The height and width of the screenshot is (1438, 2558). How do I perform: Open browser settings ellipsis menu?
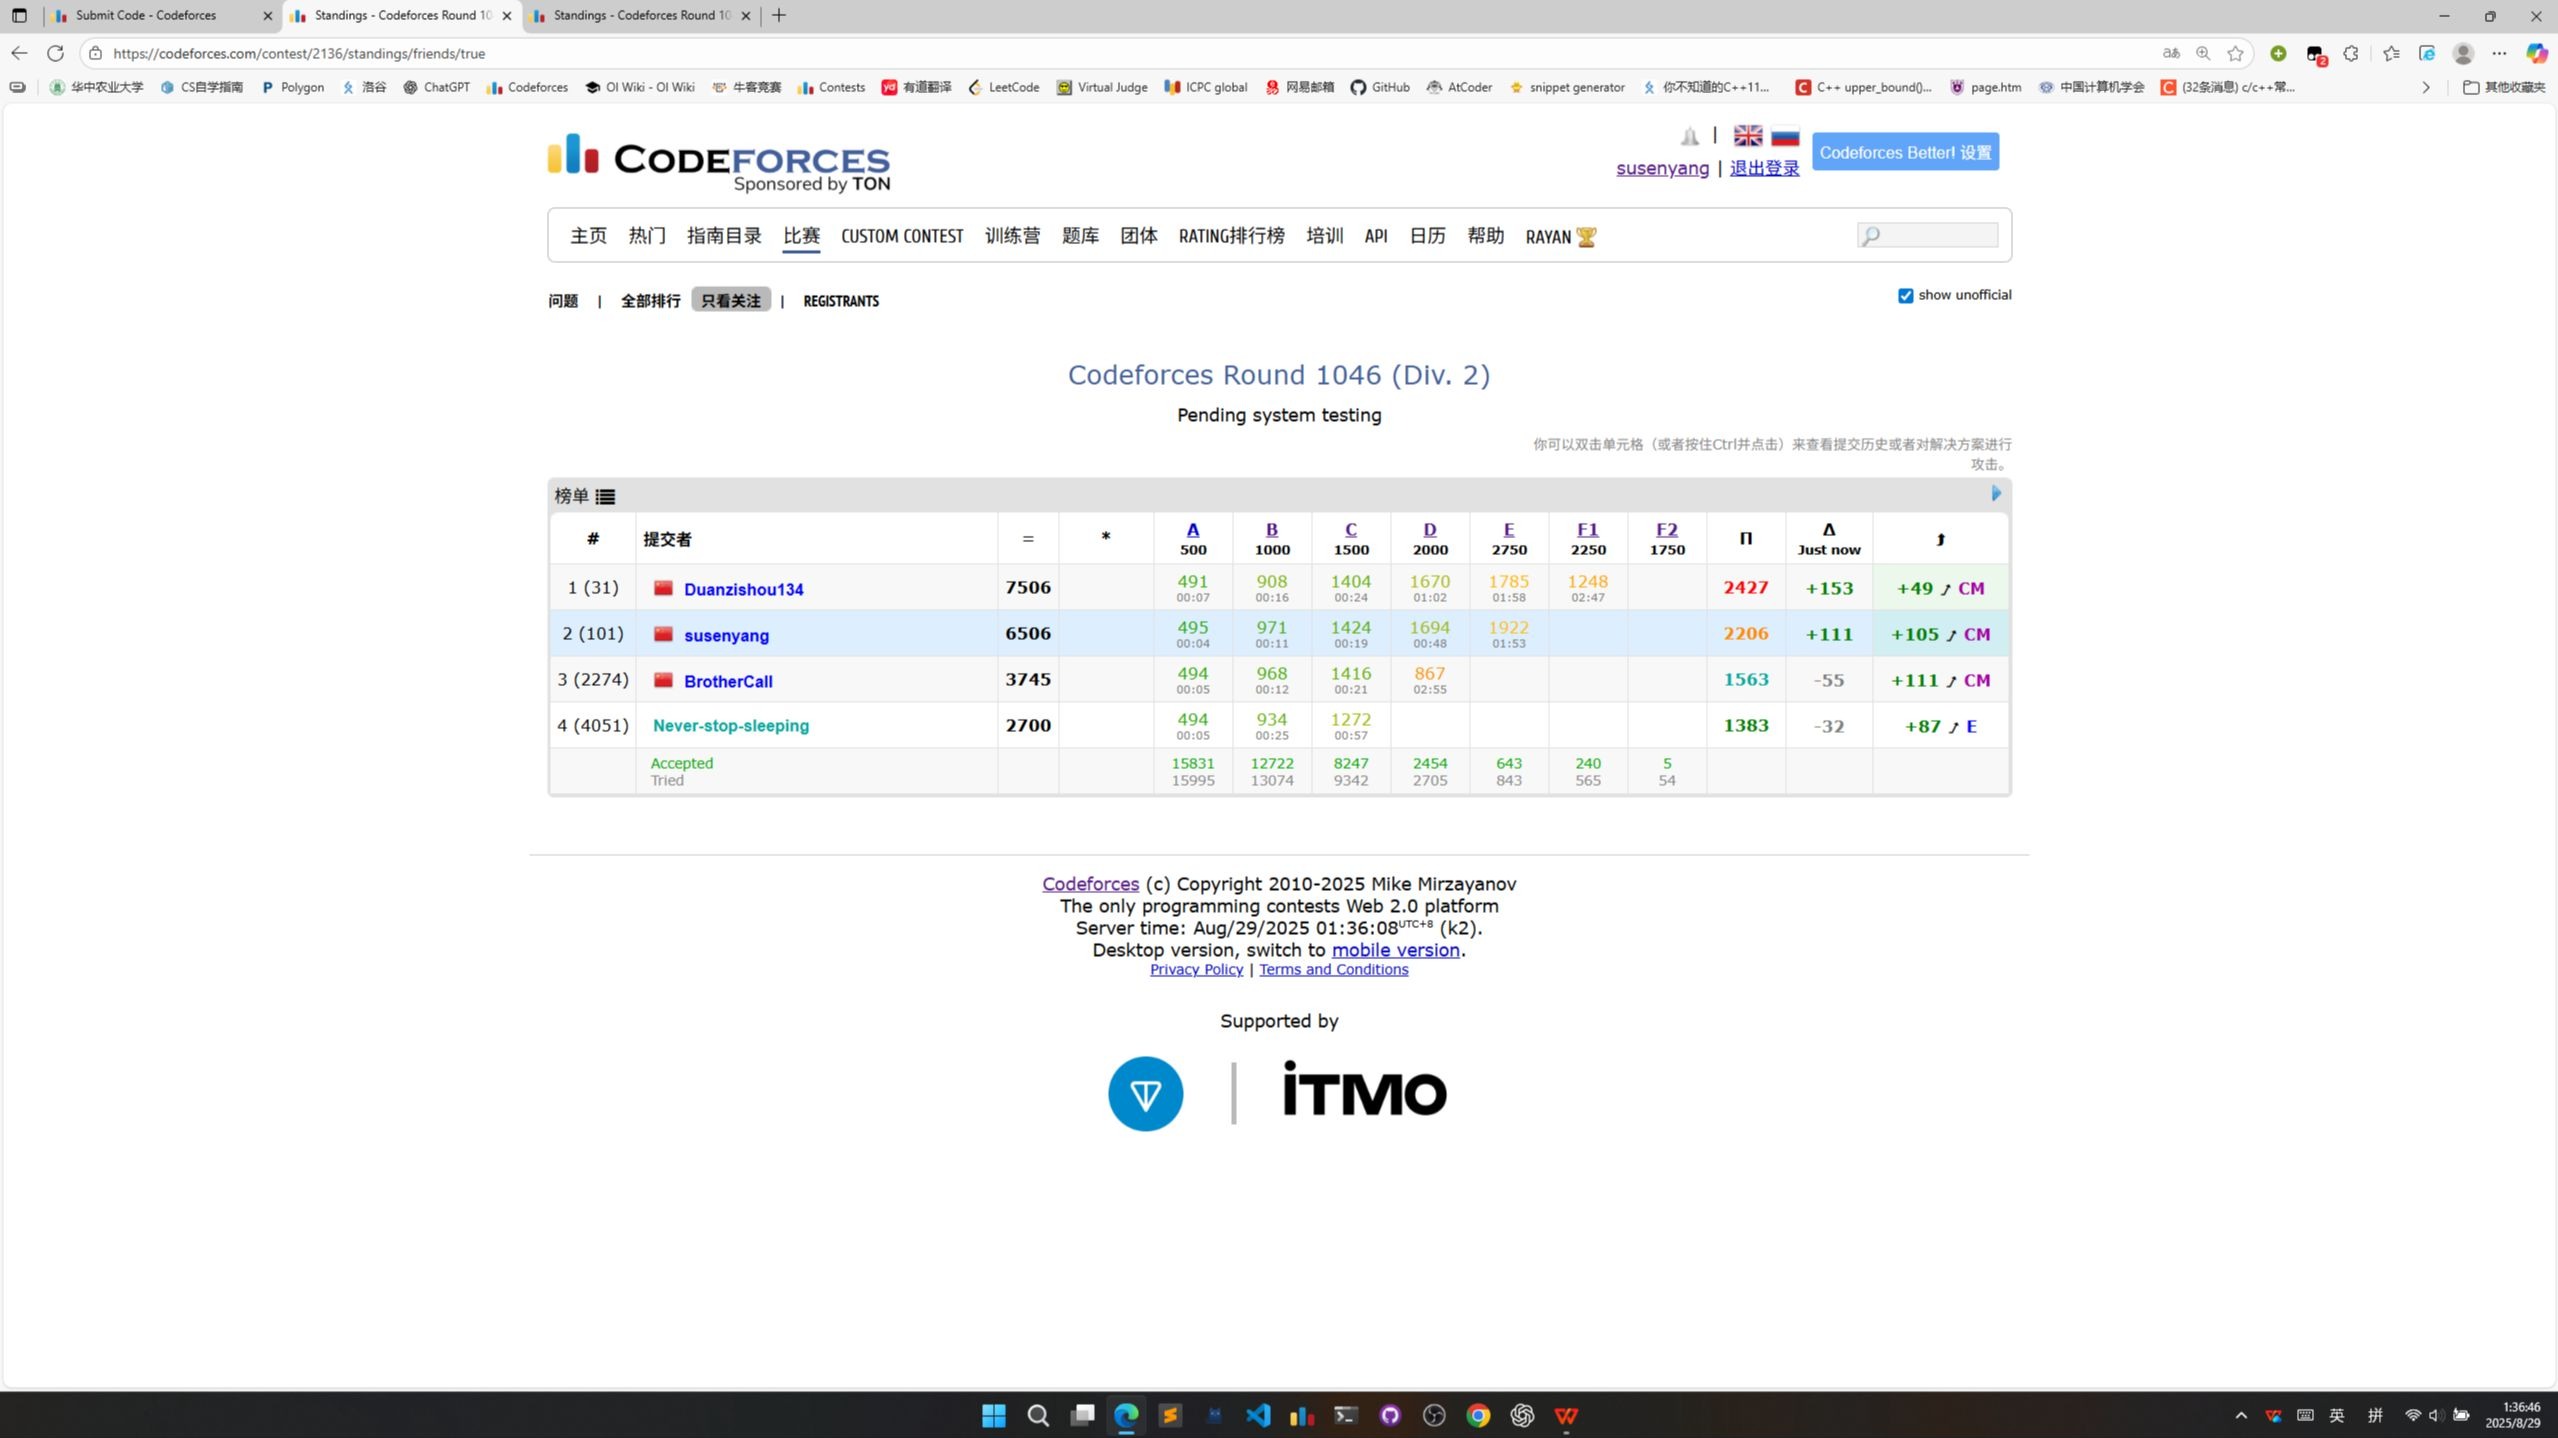(x=2499, y=53)
